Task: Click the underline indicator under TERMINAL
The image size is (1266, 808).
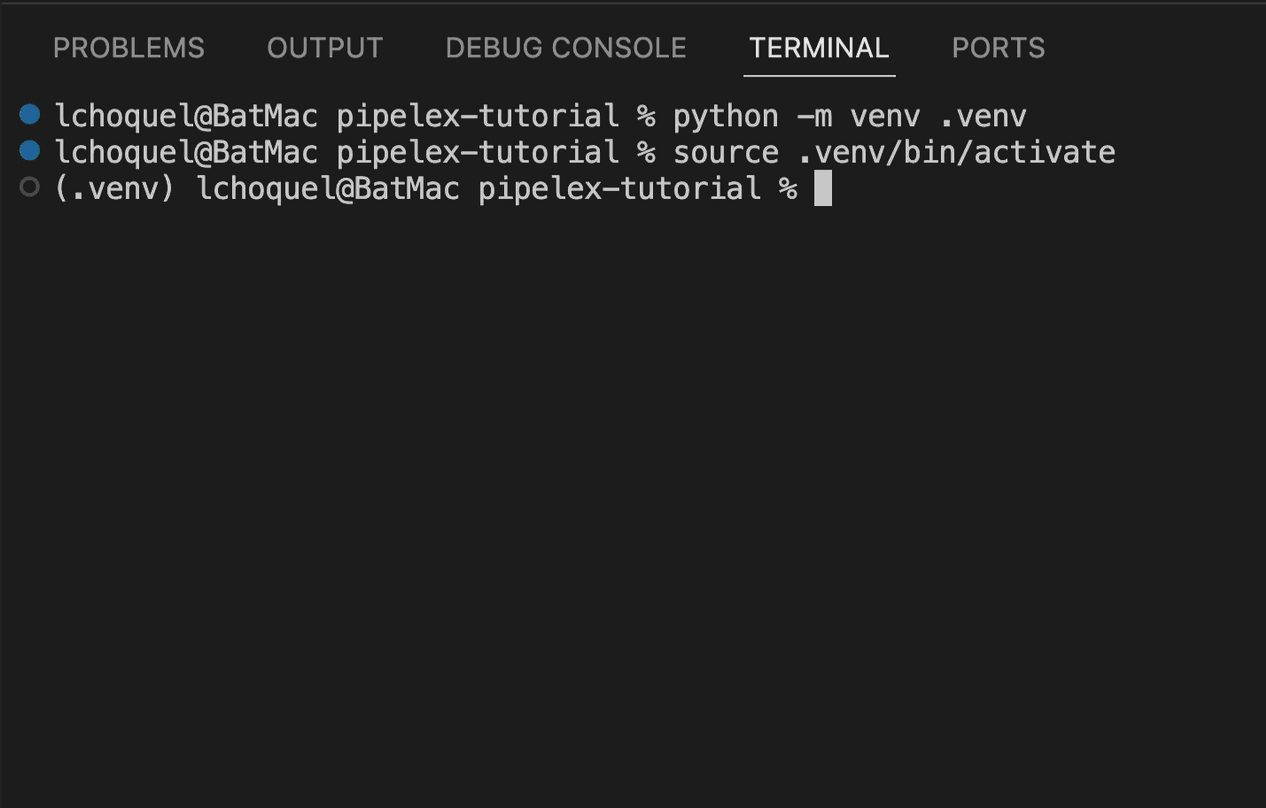Action: click(x=818, y=74)
